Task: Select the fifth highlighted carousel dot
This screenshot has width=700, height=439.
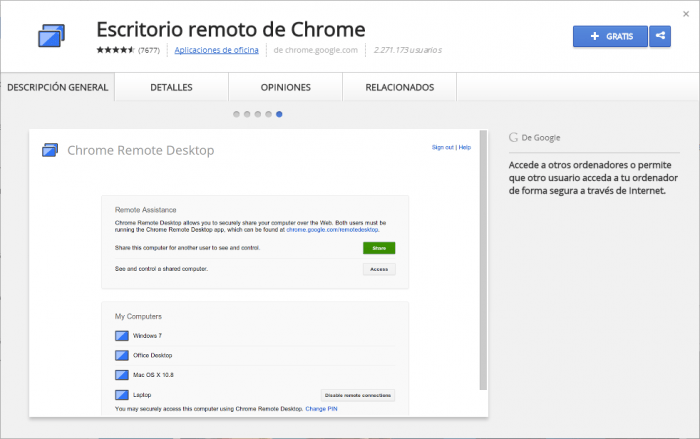Action: click(279, 114)
